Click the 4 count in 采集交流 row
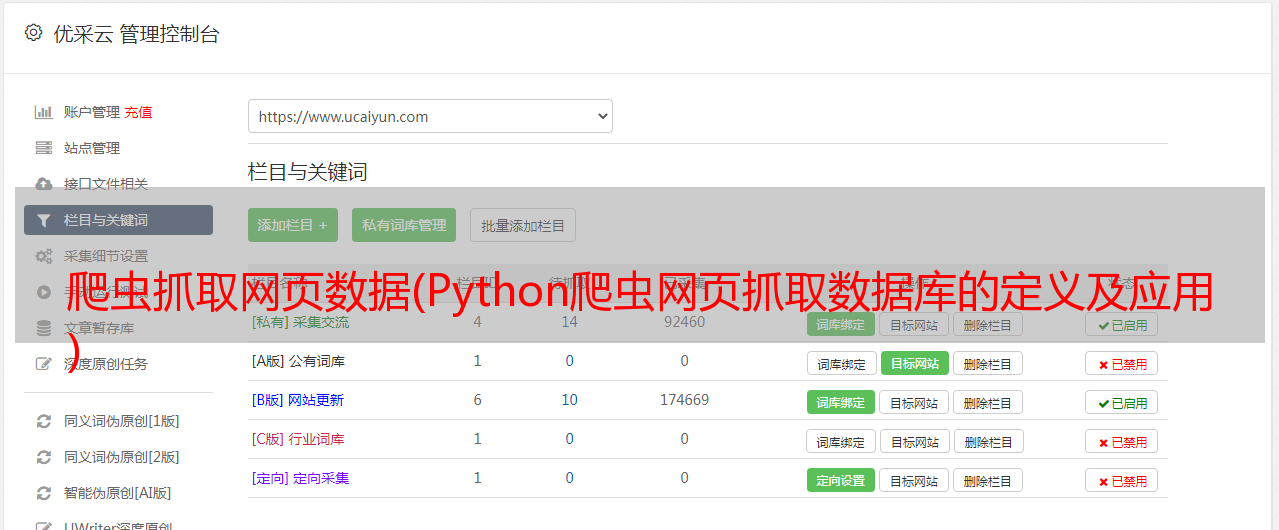1279x530 pixels. point(477,322)
